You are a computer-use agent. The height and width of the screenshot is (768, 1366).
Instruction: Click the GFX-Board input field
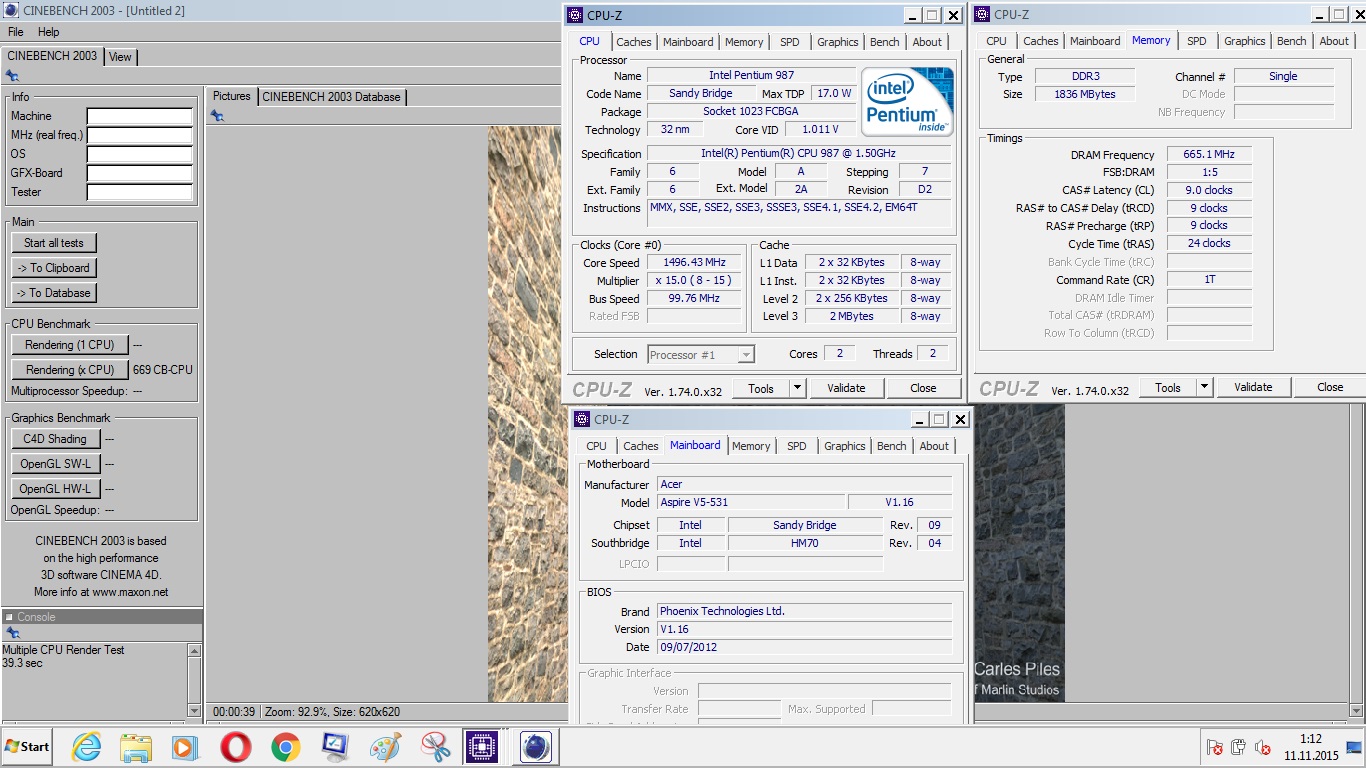pyautogui.click(x=139, y=174)
